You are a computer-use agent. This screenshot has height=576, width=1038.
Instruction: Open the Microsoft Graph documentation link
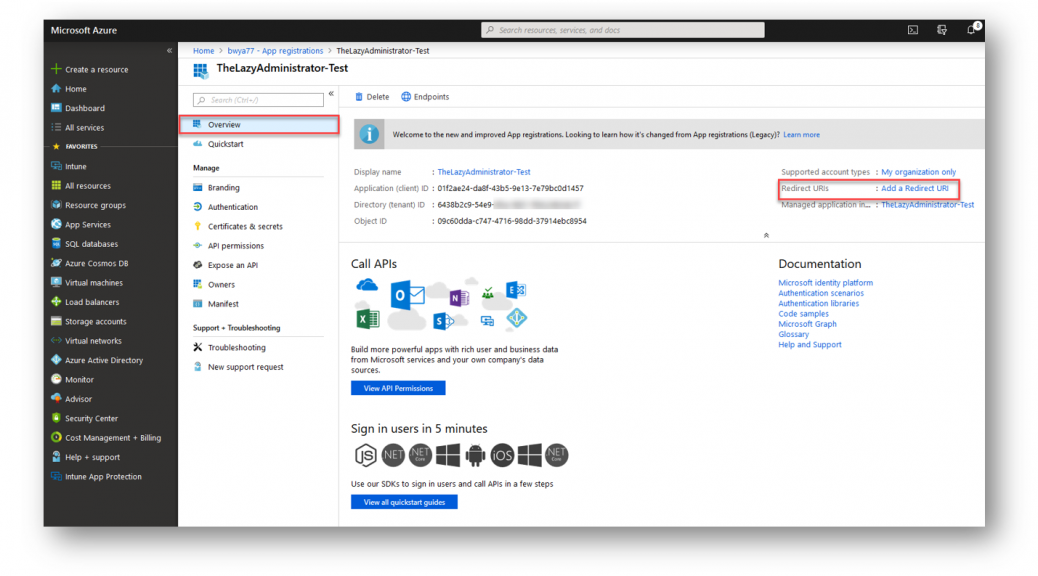click(807, 324)
